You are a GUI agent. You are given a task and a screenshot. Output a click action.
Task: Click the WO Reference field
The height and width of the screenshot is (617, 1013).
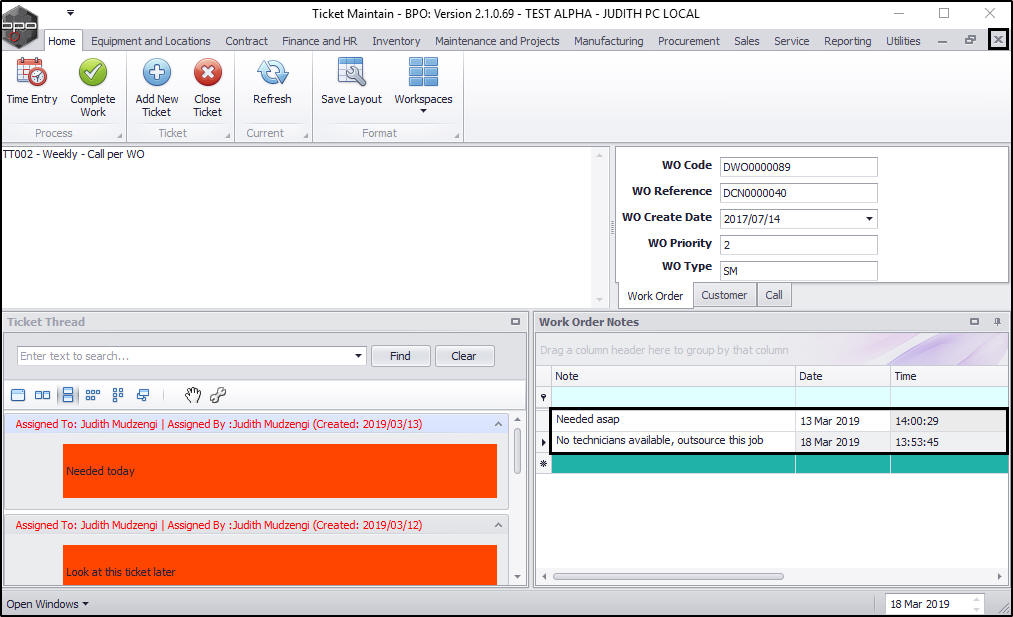pyautogui.click(x=799, y=193)
